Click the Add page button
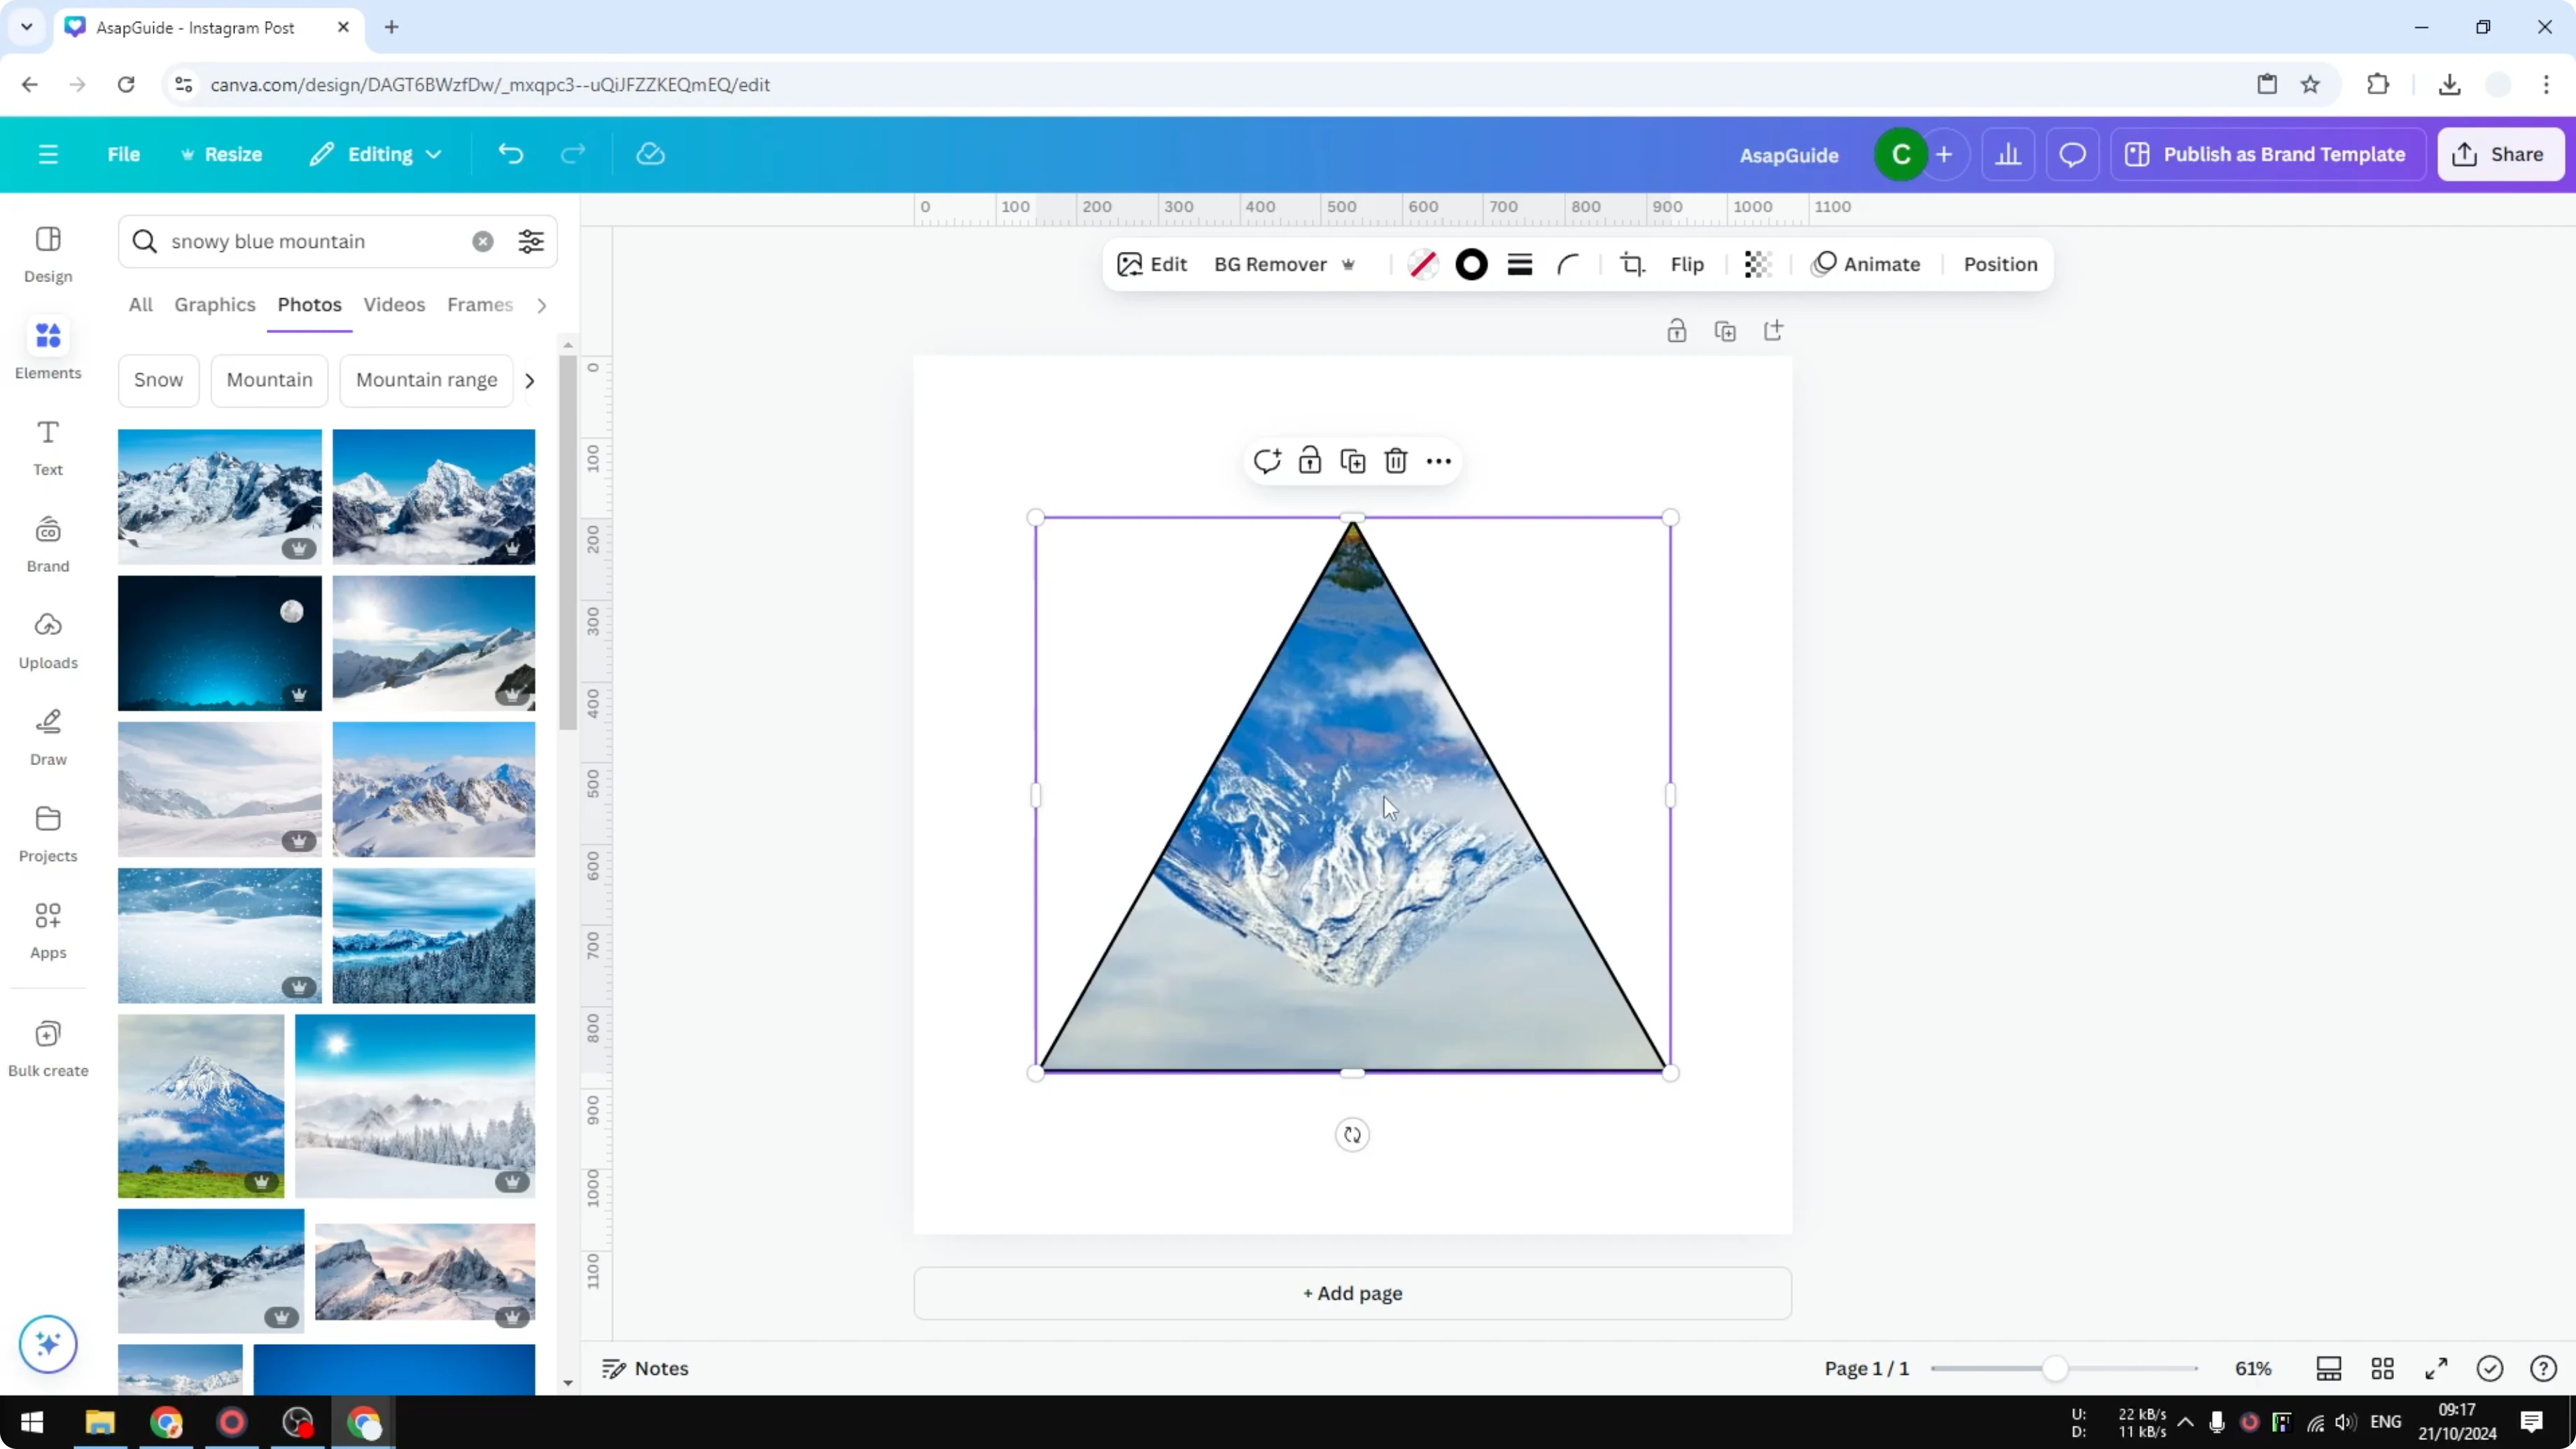Image resolution: width=2576 pixels, height=1449 pixels. pos(1351,1293)
